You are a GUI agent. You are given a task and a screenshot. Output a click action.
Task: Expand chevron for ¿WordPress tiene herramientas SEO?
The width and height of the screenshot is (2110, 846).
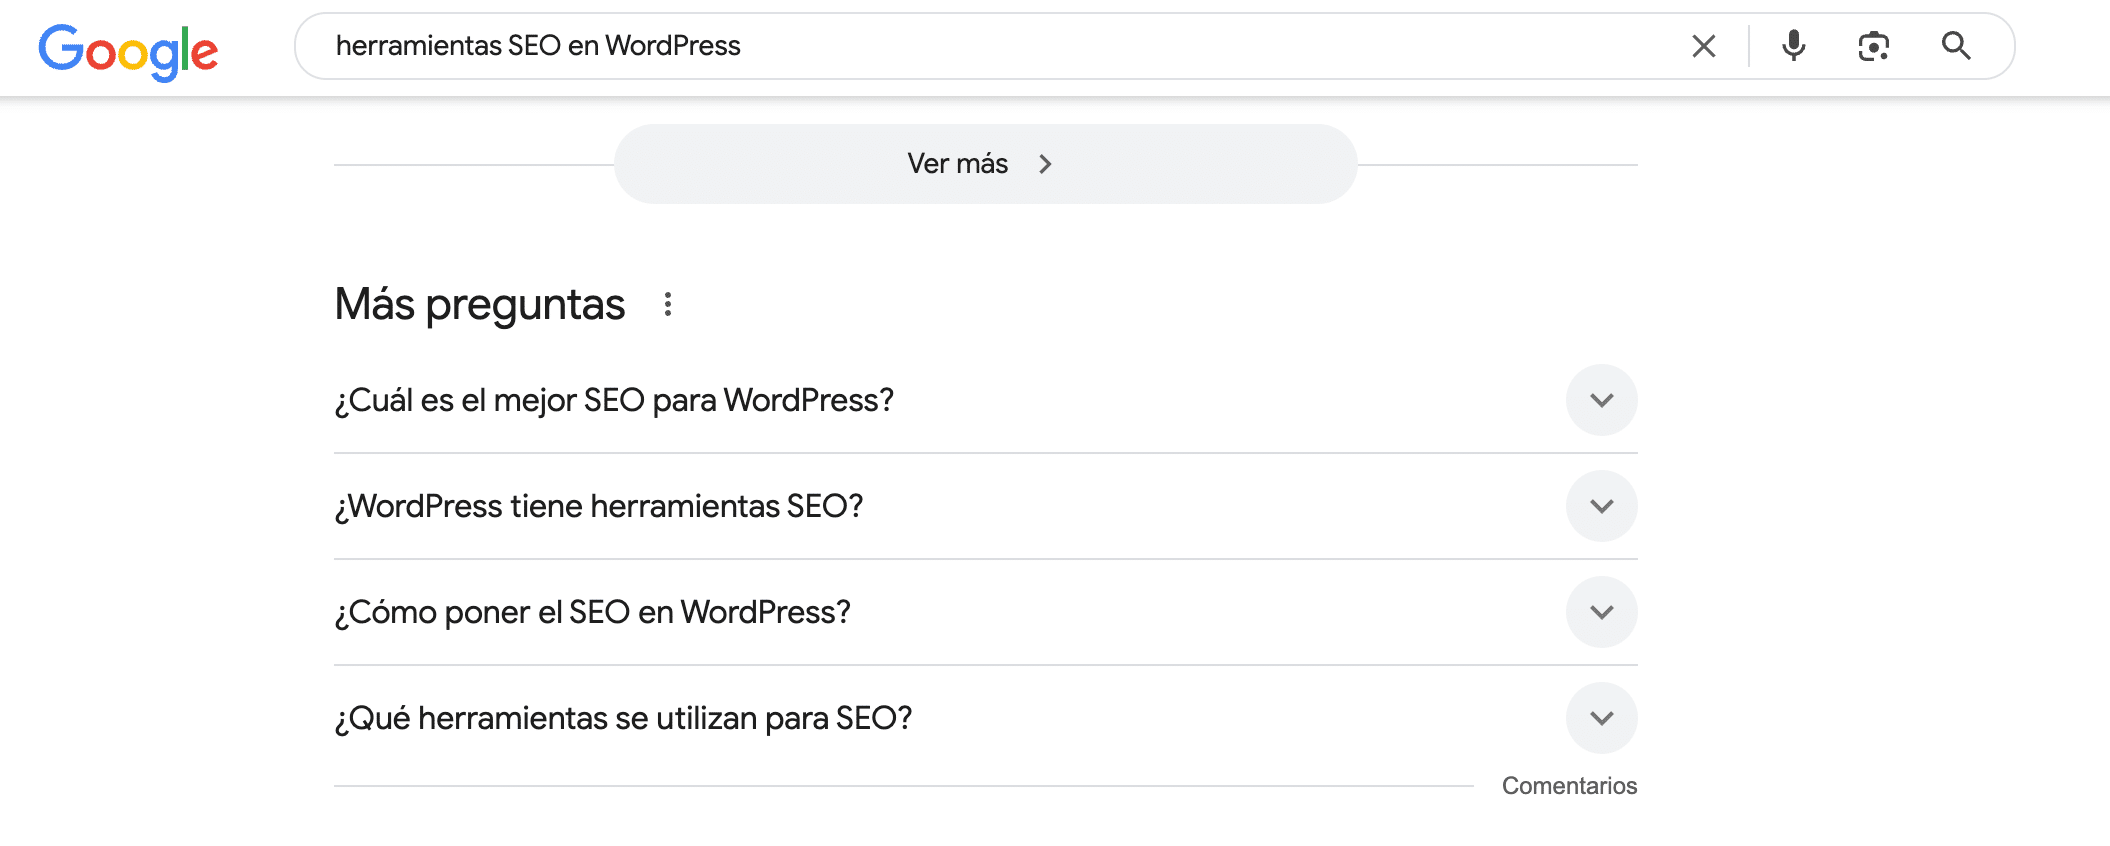[1601, 506]
